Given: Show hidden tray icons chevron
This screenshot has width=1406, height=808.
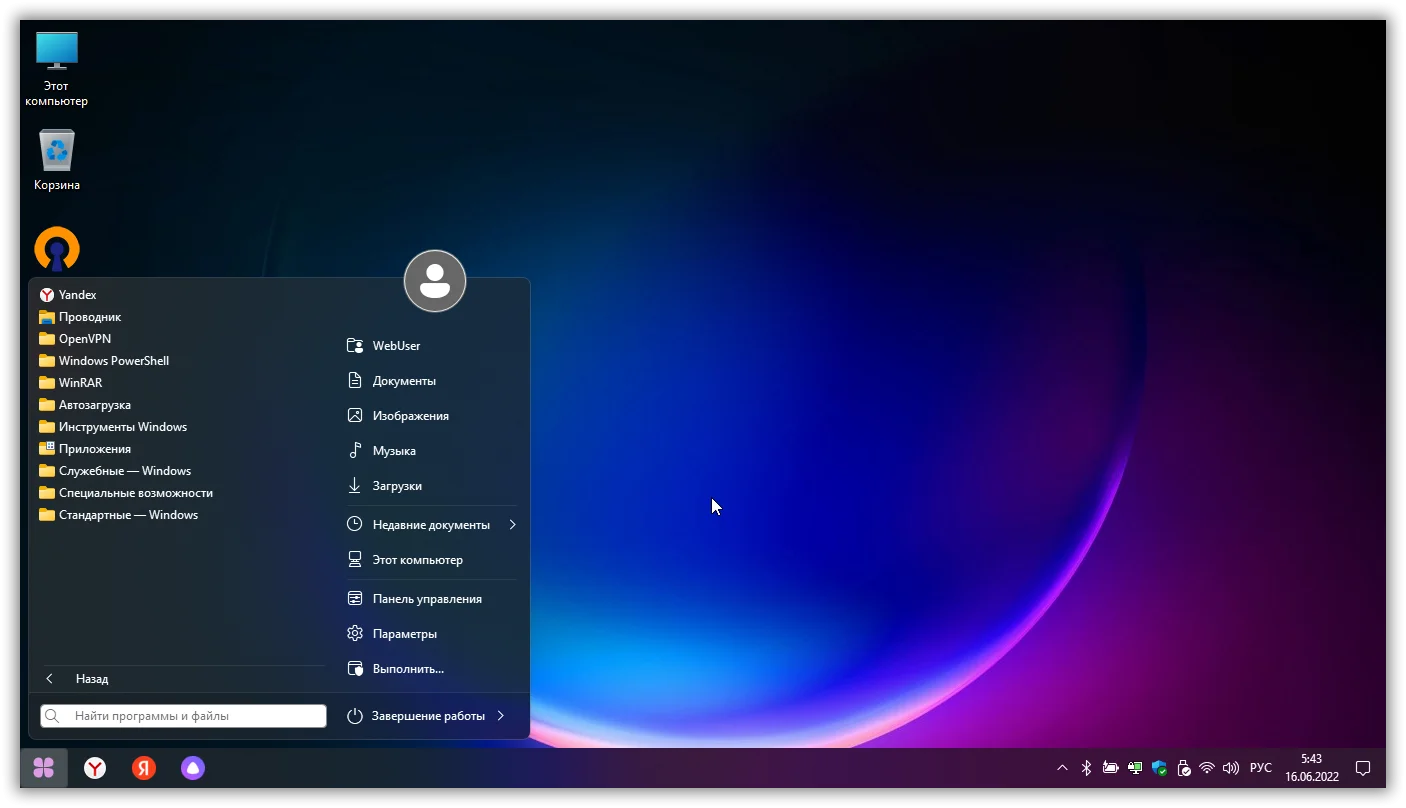Looking at the screenshot, I should [x=1062, y=768].
